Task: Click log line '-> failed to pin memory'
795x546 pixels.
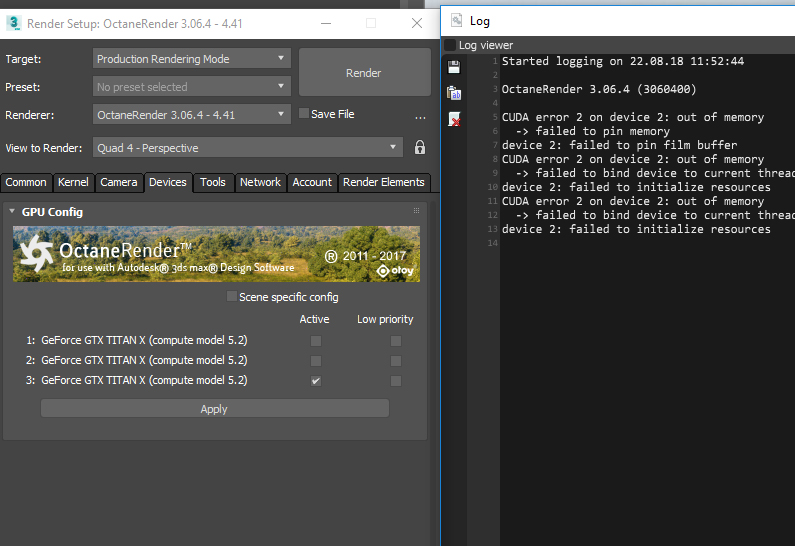Action: [x=592, y=131]
